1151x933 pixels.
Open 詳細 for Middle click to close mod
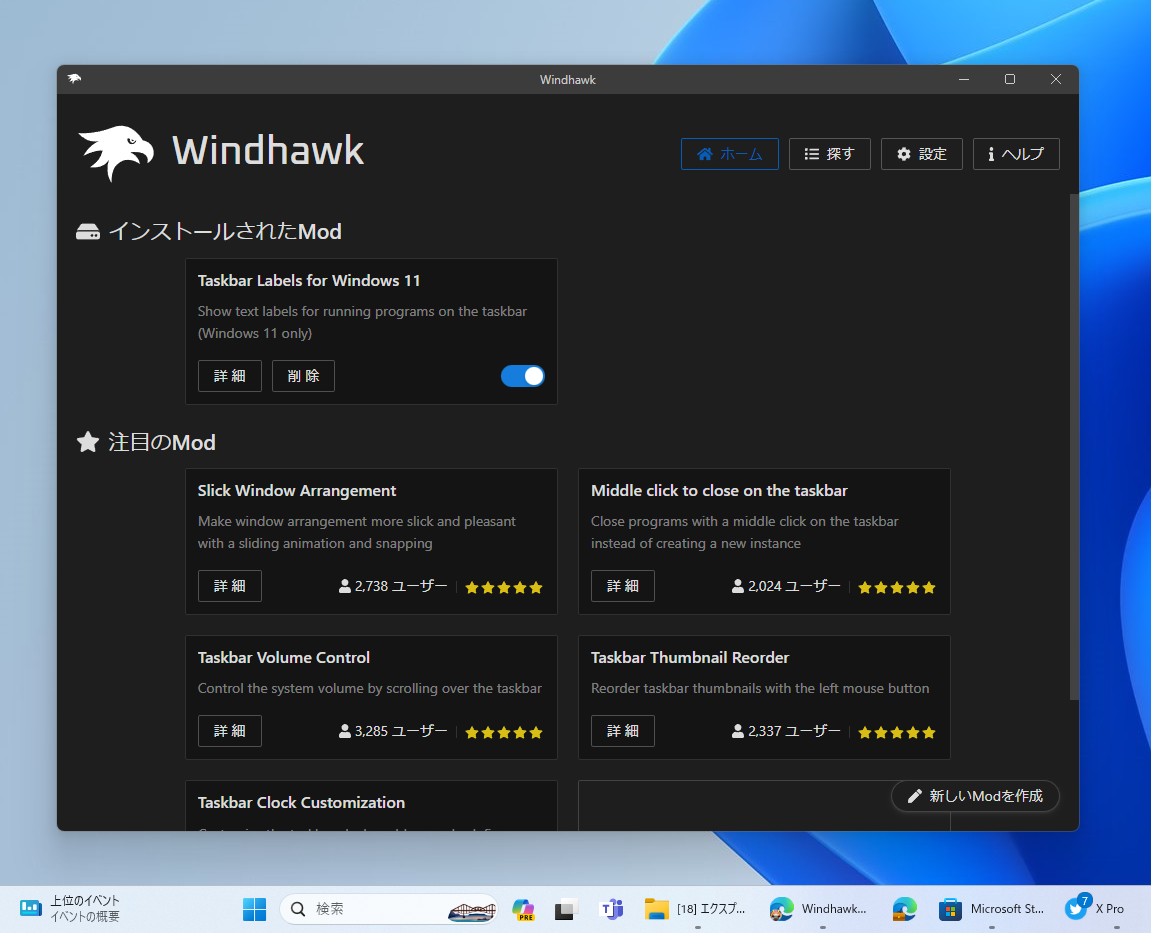point(622,586)
